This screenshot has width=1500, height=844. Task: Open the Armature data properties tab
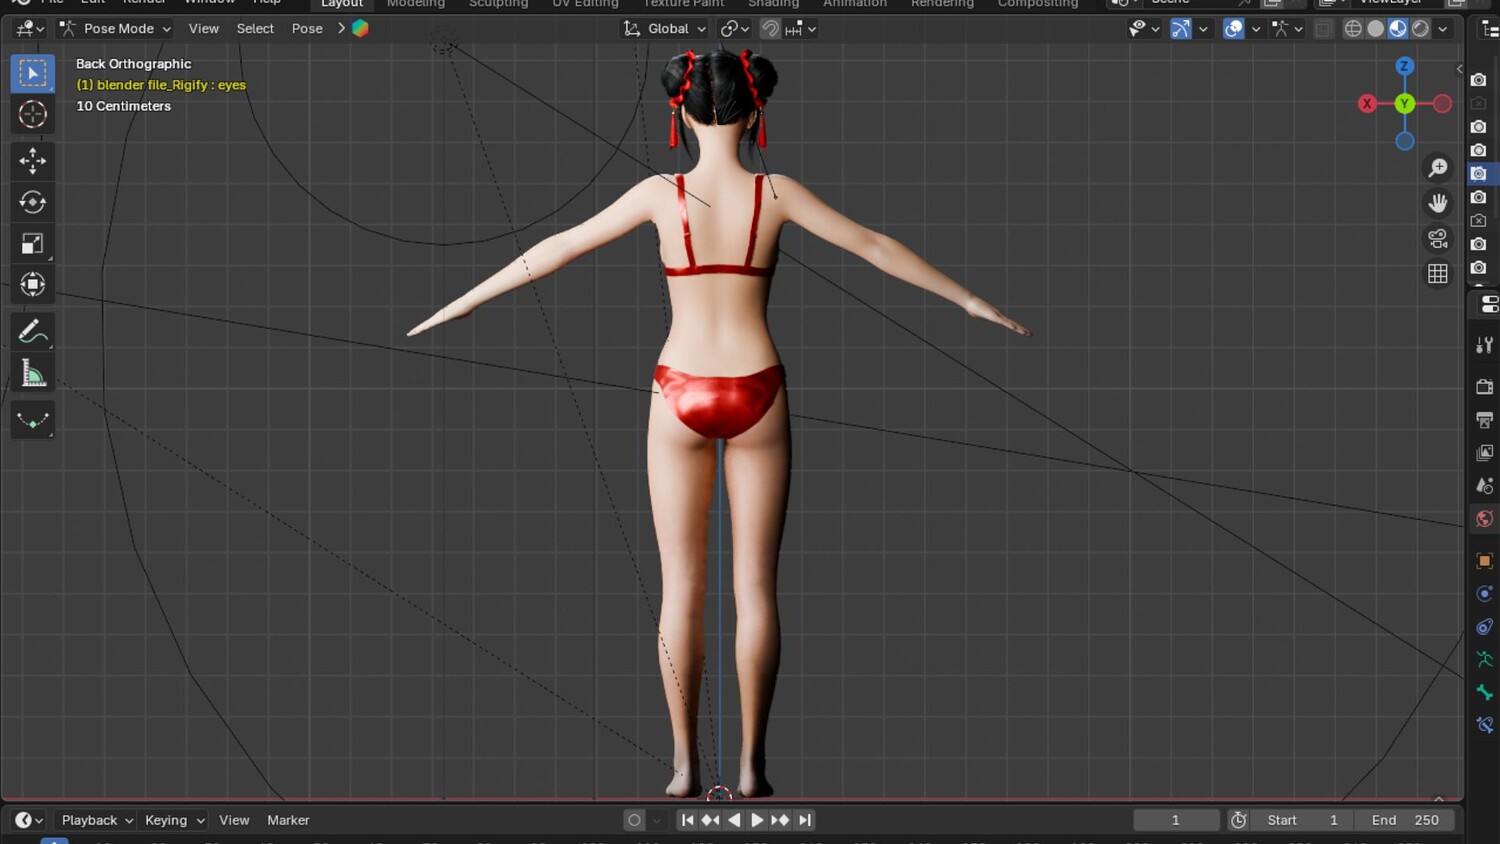coord(1484,660)
